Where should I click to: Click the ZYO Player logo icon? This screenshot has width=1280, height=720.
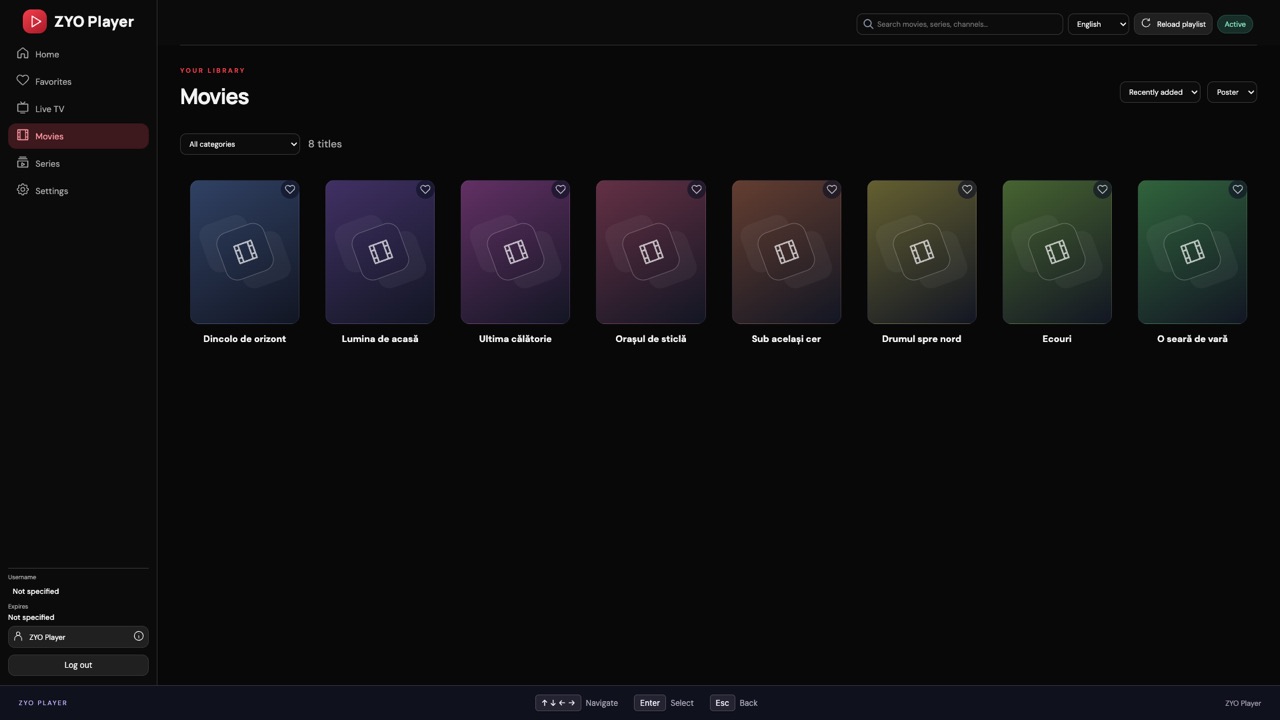(35, 21)
